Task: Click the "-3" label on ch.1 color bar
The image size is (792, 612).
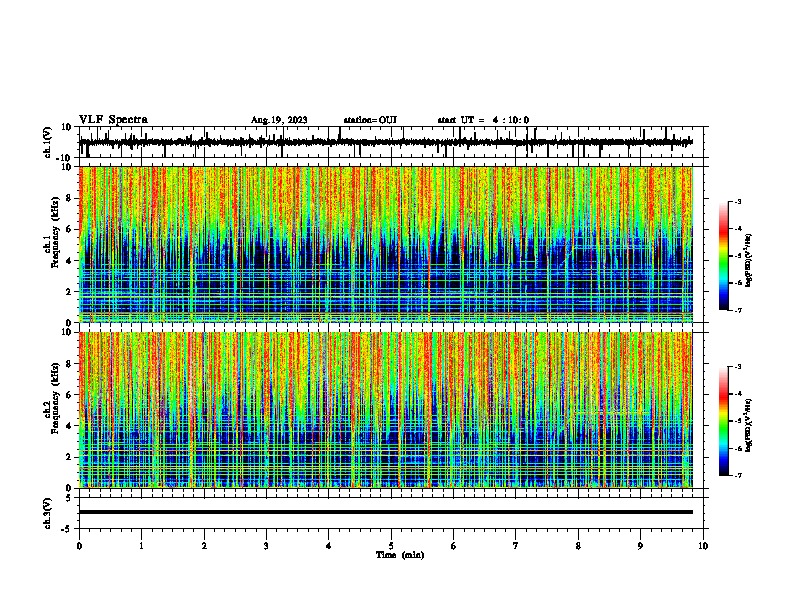Action: tap(738, 201)
